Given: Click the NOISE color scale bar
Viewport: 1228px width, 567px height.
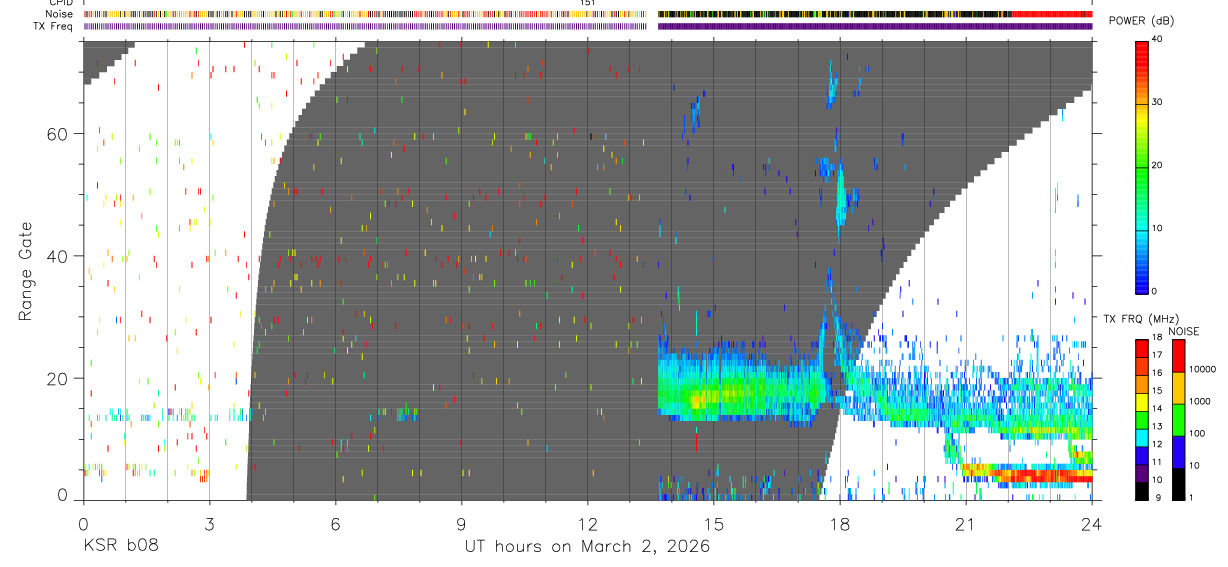Looking at the screenshot, I should (1179, 420).
